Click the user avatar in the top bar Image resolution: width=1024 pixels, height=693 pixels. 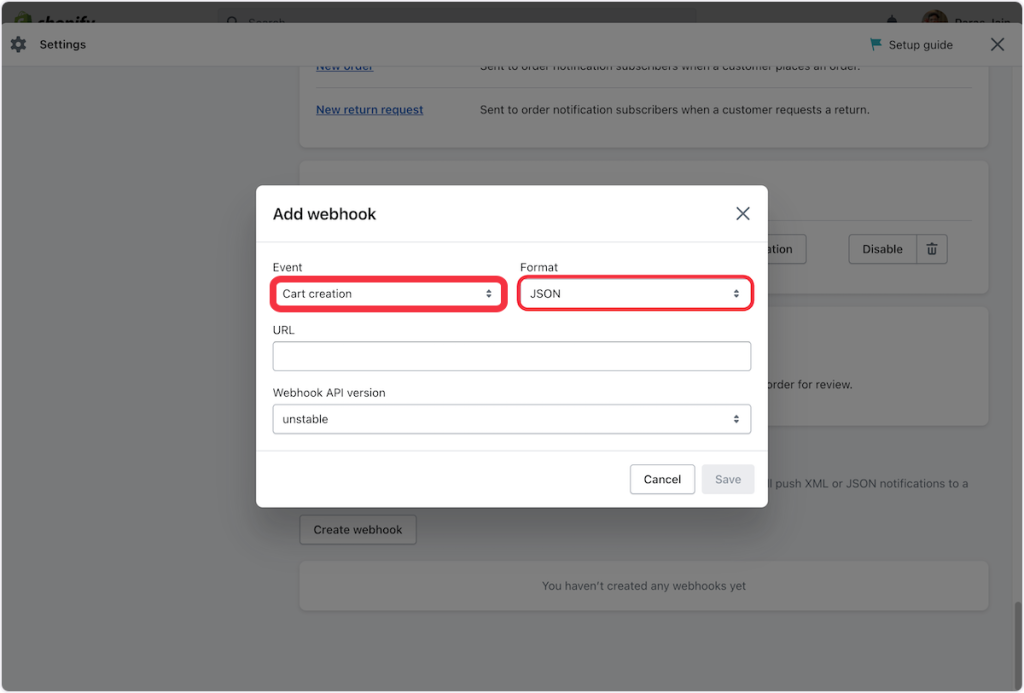934,19
